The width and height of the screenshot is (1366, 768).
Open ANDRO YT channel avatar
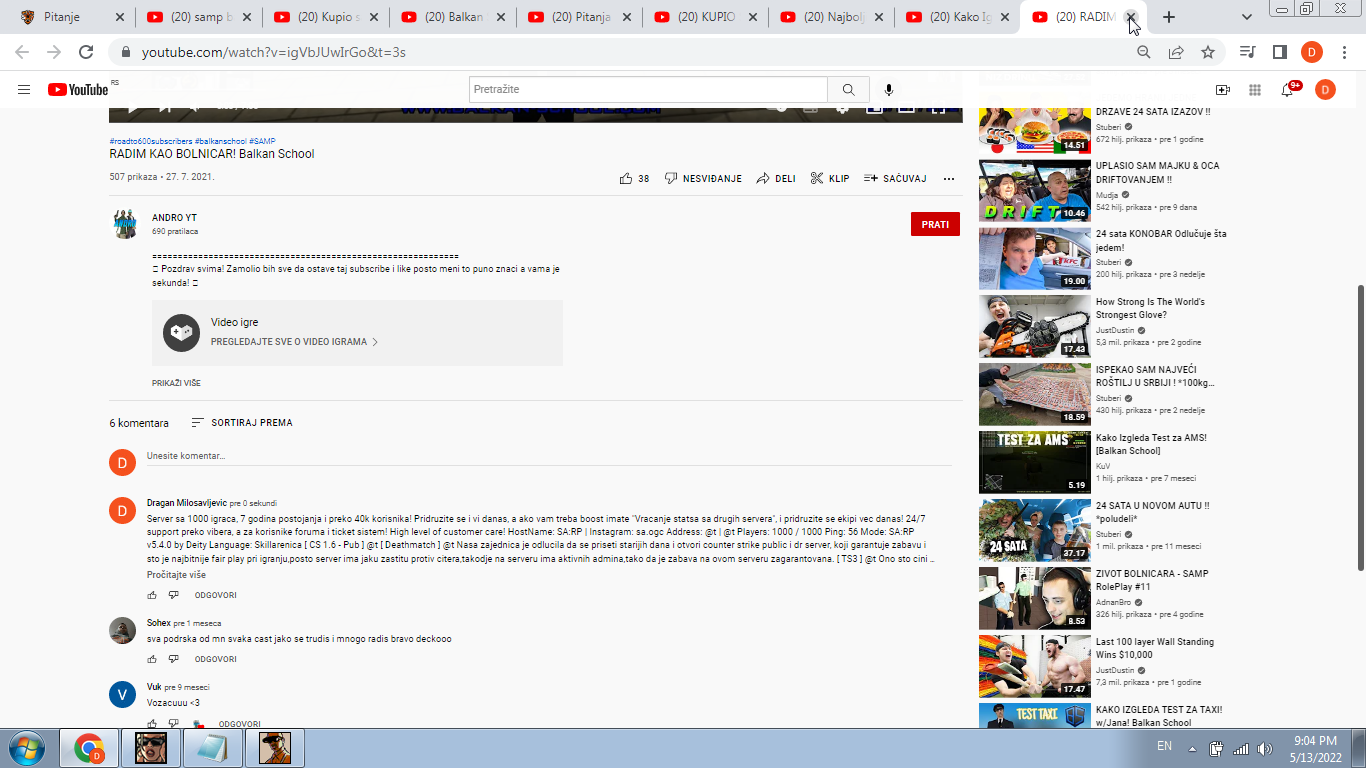(x=125, y=224)
